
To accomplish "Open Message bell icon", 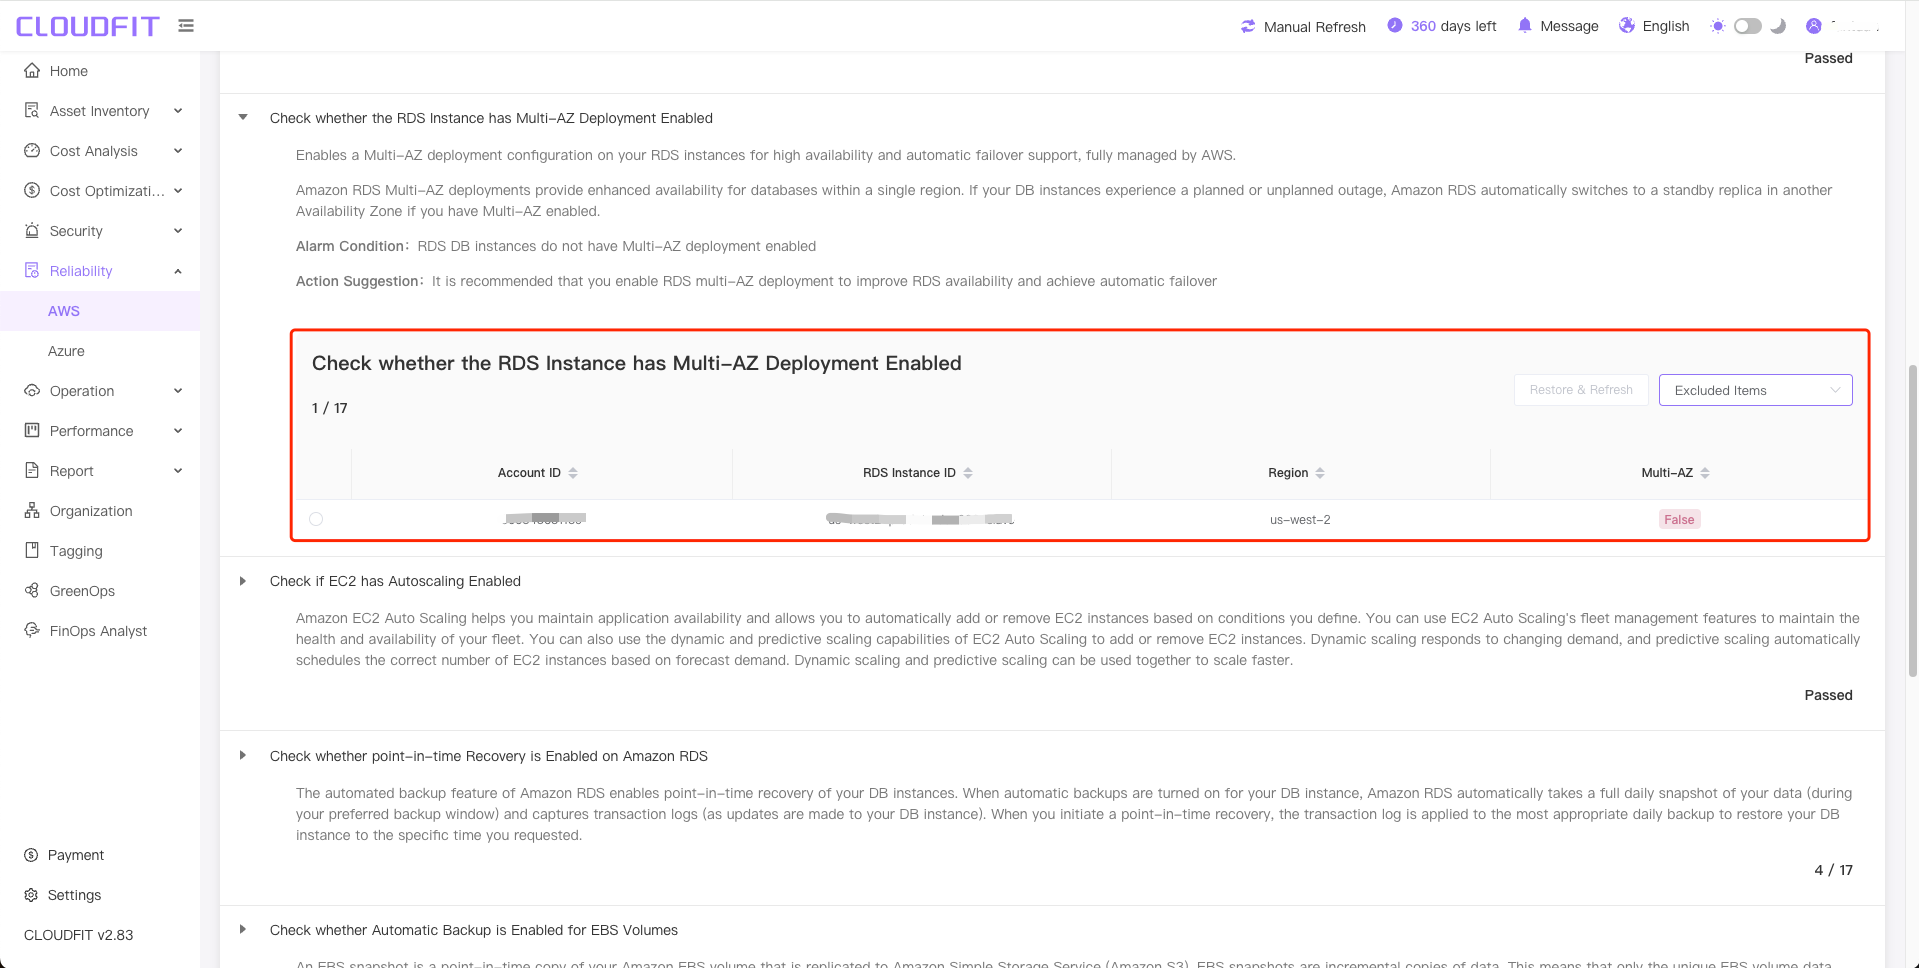I will pyautogui.click(x=1524, y=26).
